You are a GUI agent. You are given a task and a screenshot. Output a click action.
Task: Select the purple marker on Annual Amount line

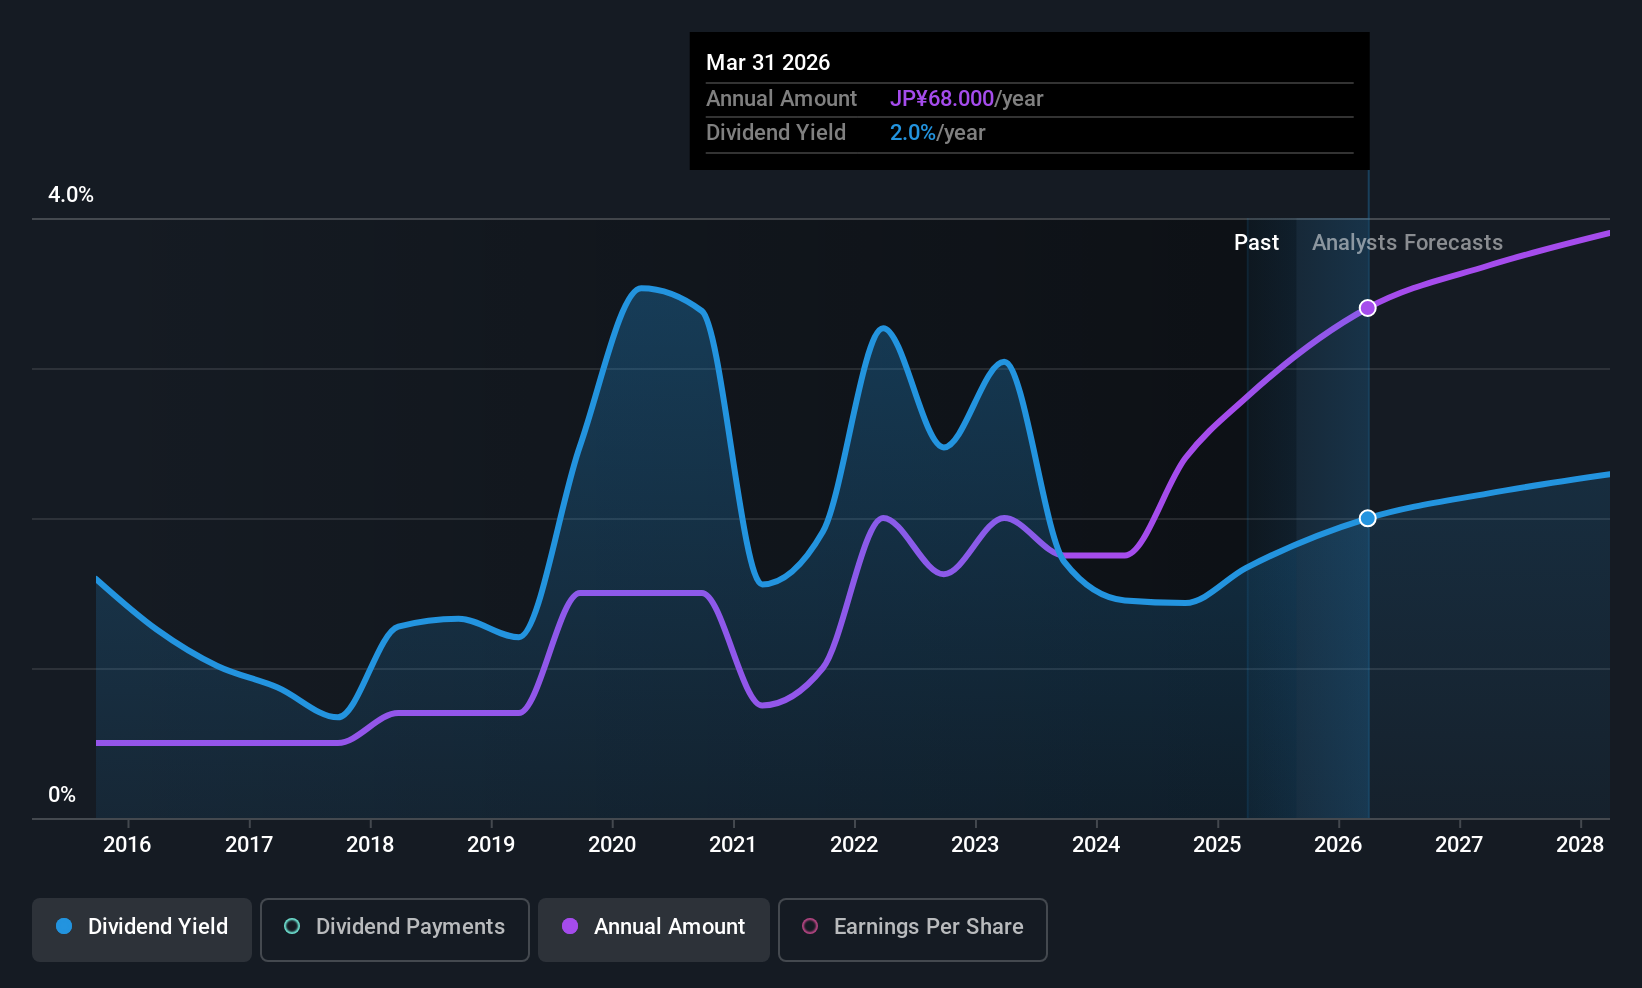(x=1367, y=308)
